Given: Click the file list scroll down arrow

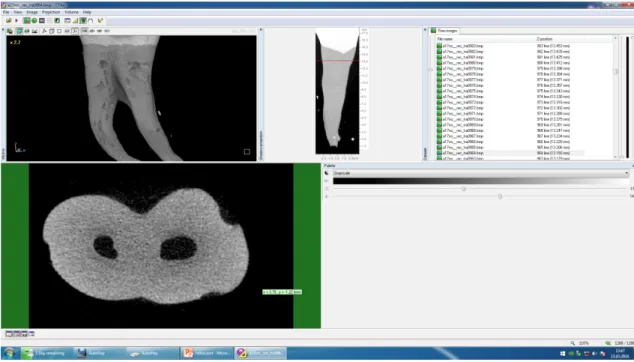Looking at the screenshot, I should [616, 157].
